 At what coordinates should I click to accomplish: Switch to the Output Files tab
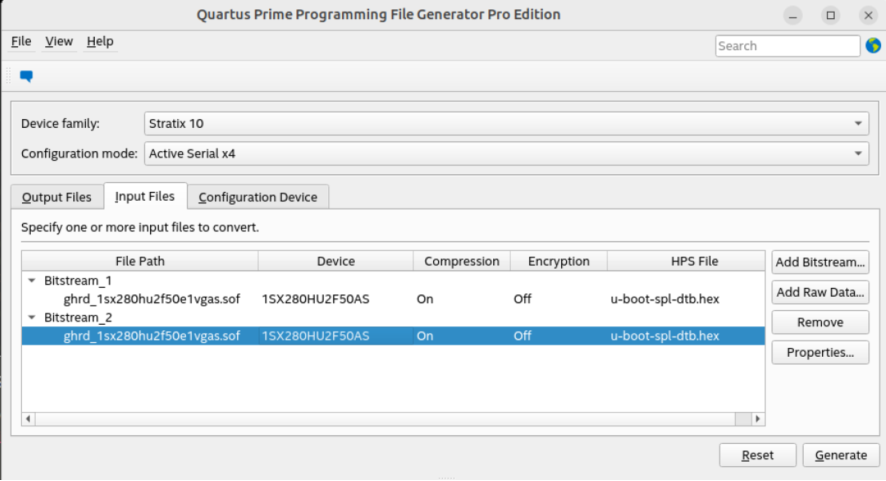click(x=57, y=197)
